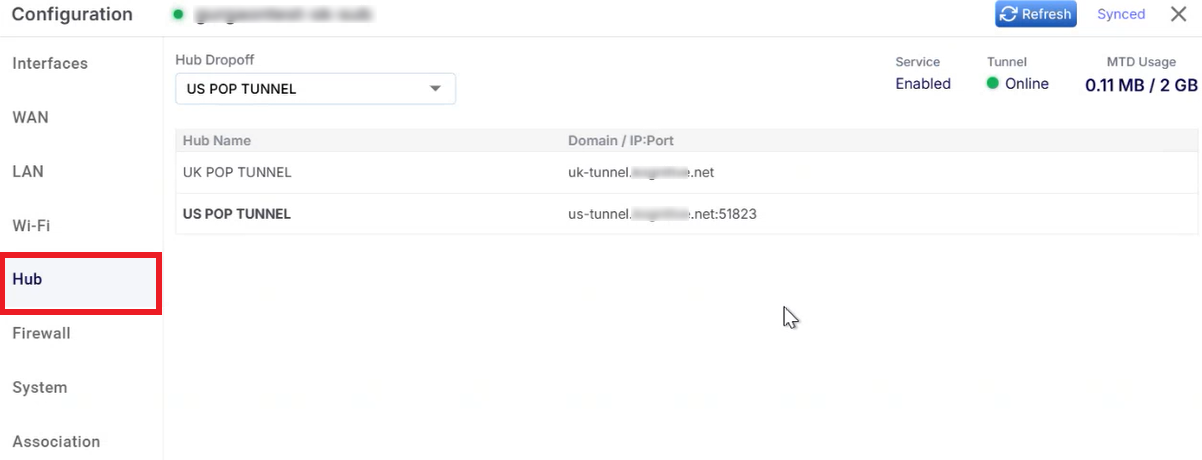Open the Firewall section

pos(41,333)
